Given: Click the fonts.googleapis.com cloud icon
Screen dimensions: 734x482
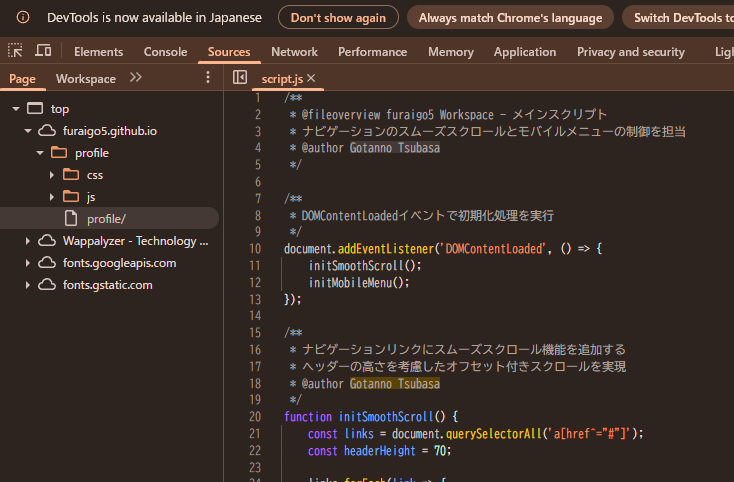Looking at the screenshot, I should tap(46, 263).
